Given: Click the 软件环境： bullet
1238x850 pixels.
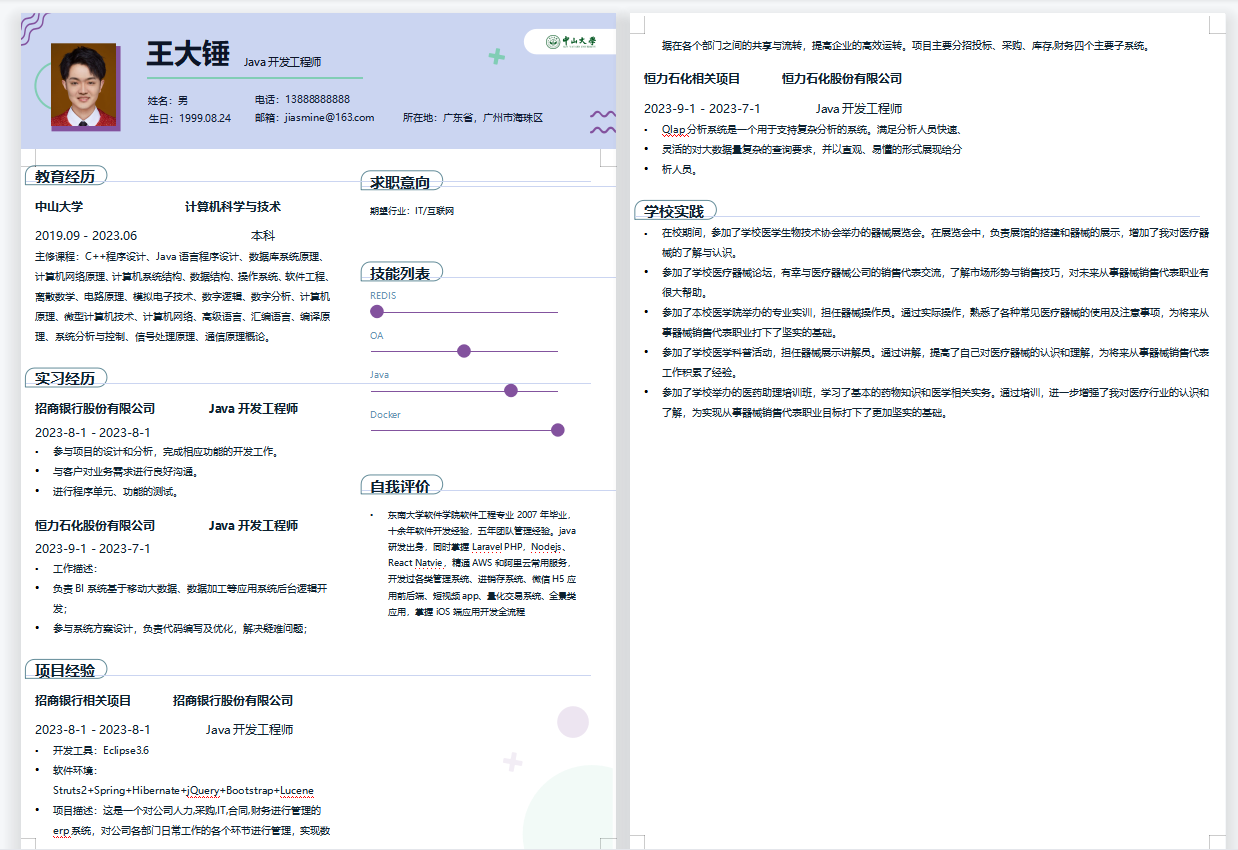Looking at the screenshot, I should [x=75, y=771].
